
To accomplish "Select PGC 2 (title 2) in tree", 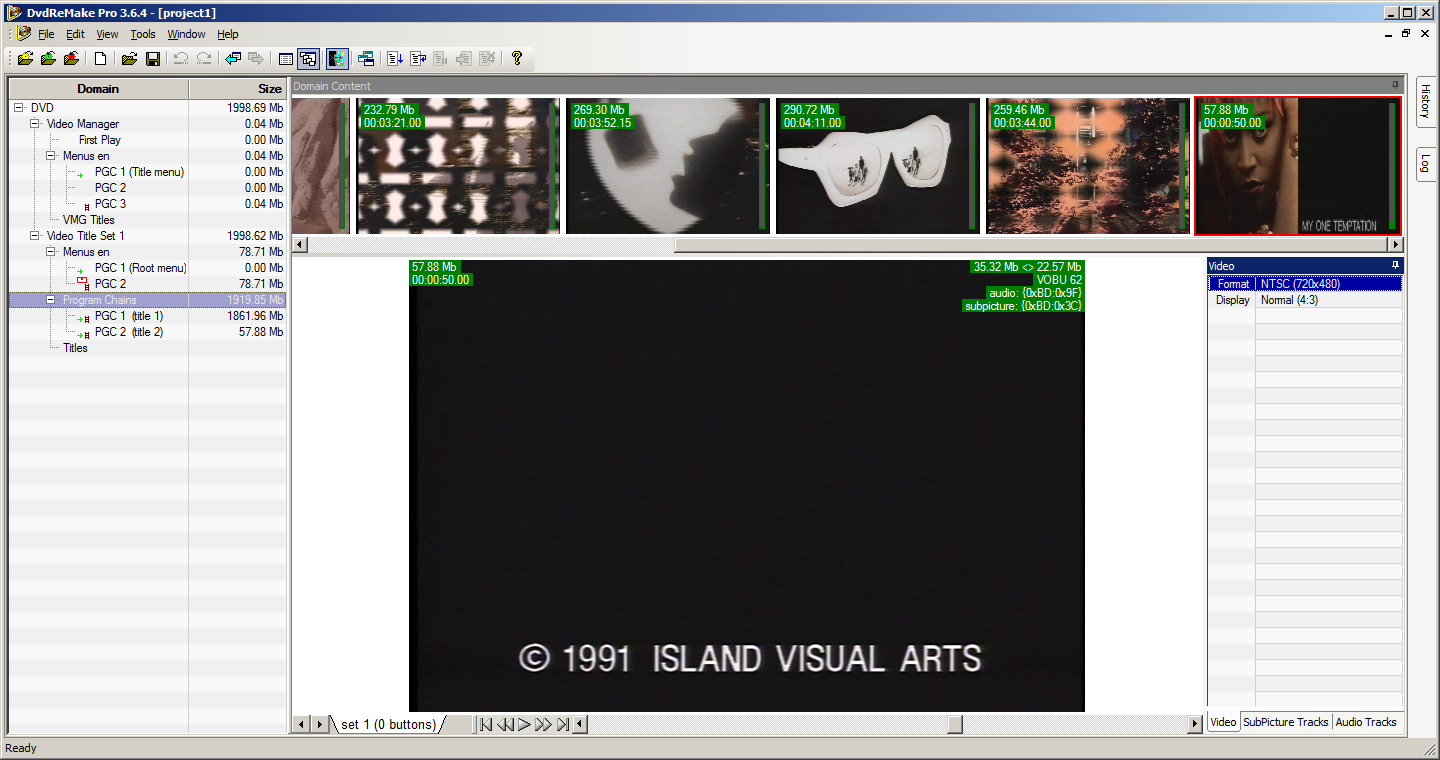I will (129, 332).
